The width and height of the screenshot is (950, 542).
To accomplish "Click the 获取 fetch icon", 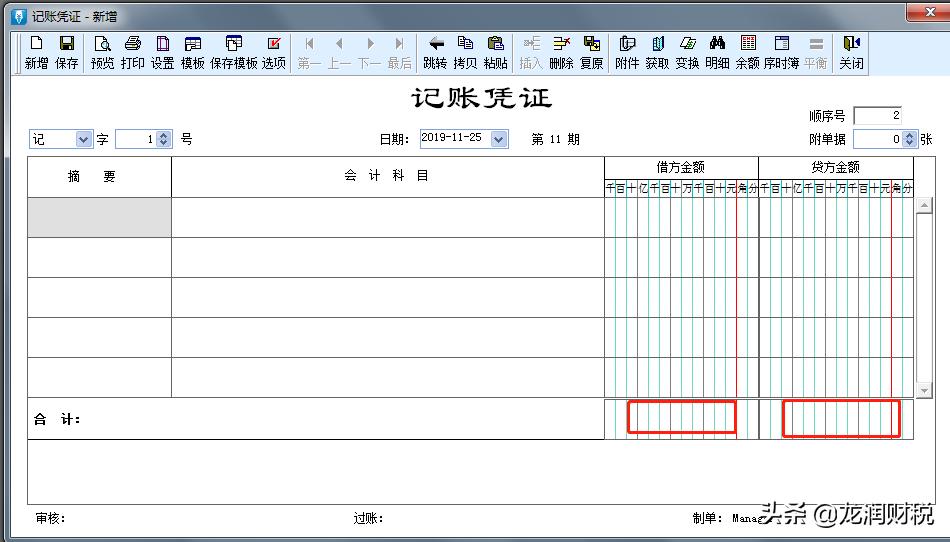I will pos(657,52).
